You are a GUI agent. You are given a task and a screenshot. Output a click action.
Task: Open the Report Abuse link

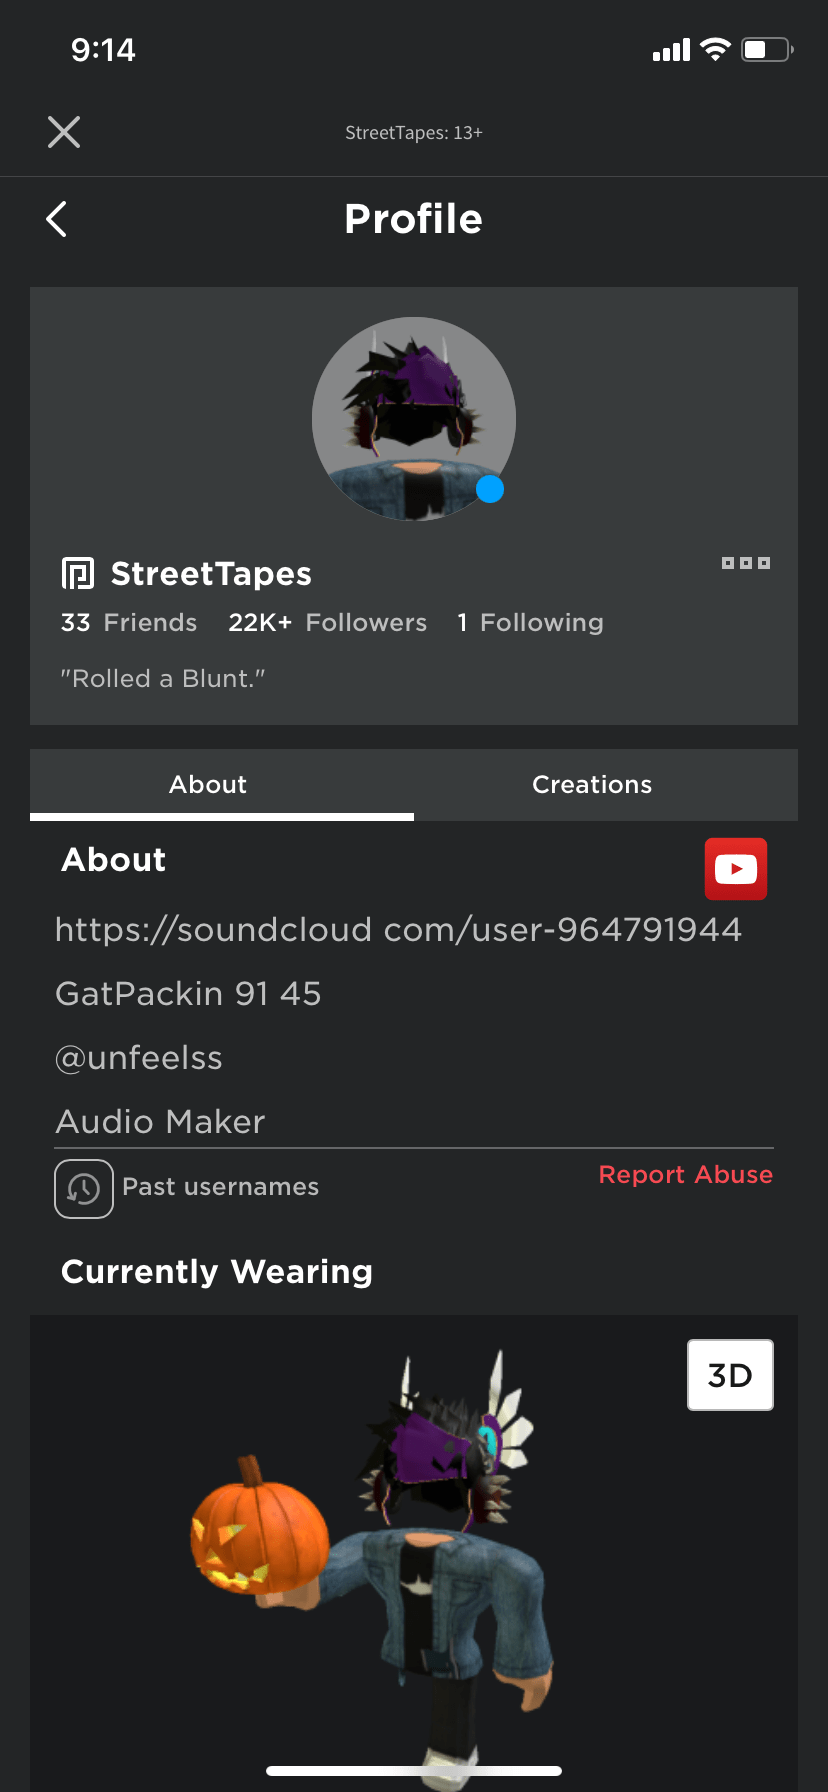coord(685,1175)
